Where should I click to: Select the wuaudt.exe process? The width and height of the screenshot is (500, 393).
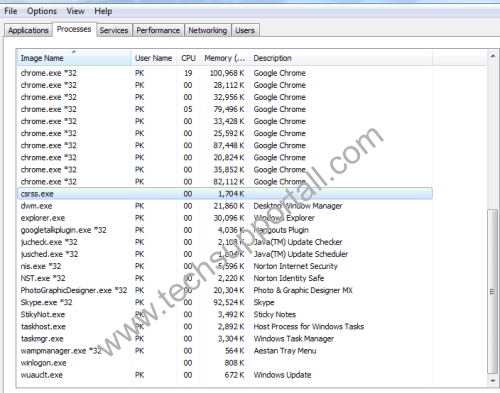tap(225, 375)
